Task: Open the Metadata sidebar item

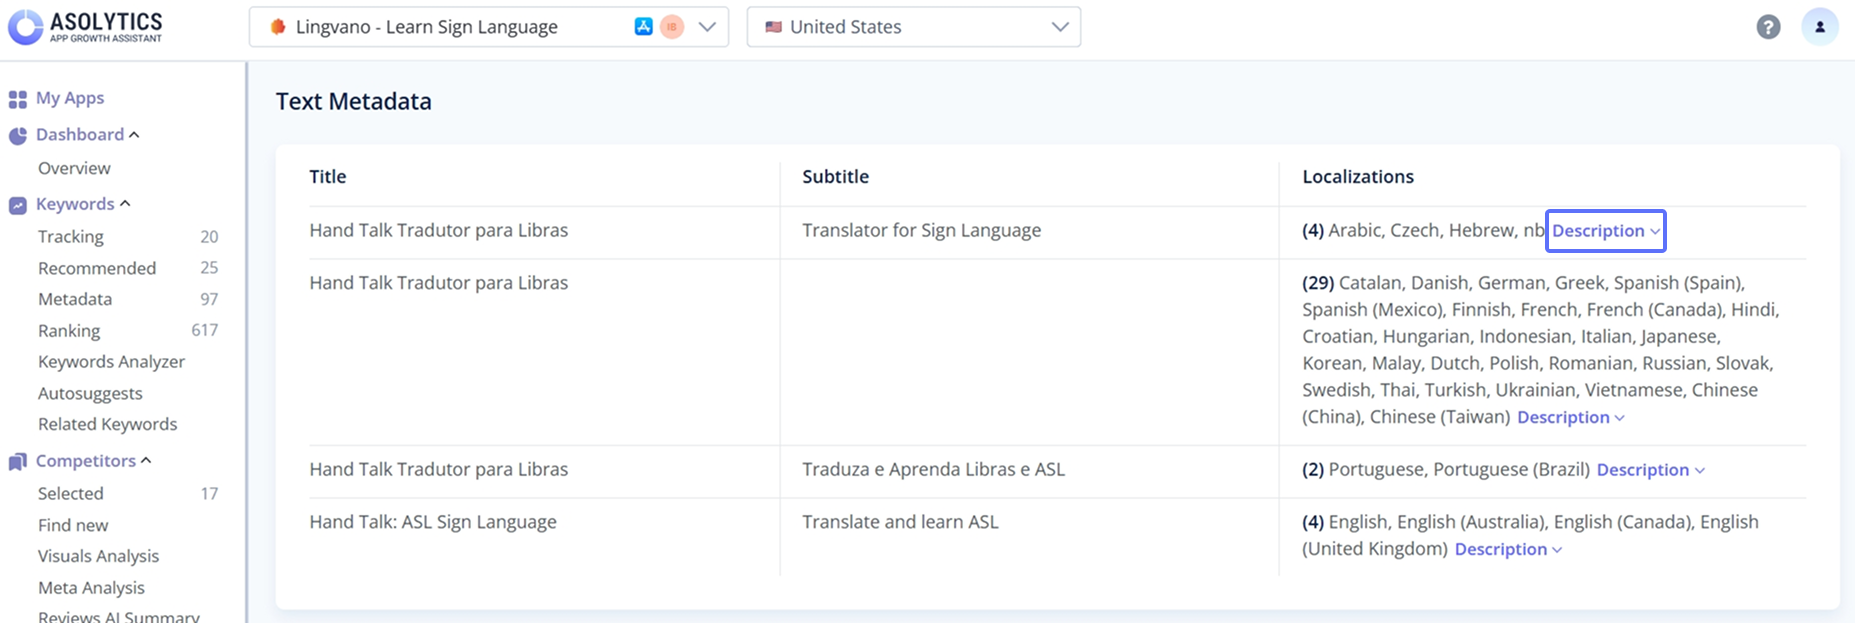Action: [x=75, y=299]
